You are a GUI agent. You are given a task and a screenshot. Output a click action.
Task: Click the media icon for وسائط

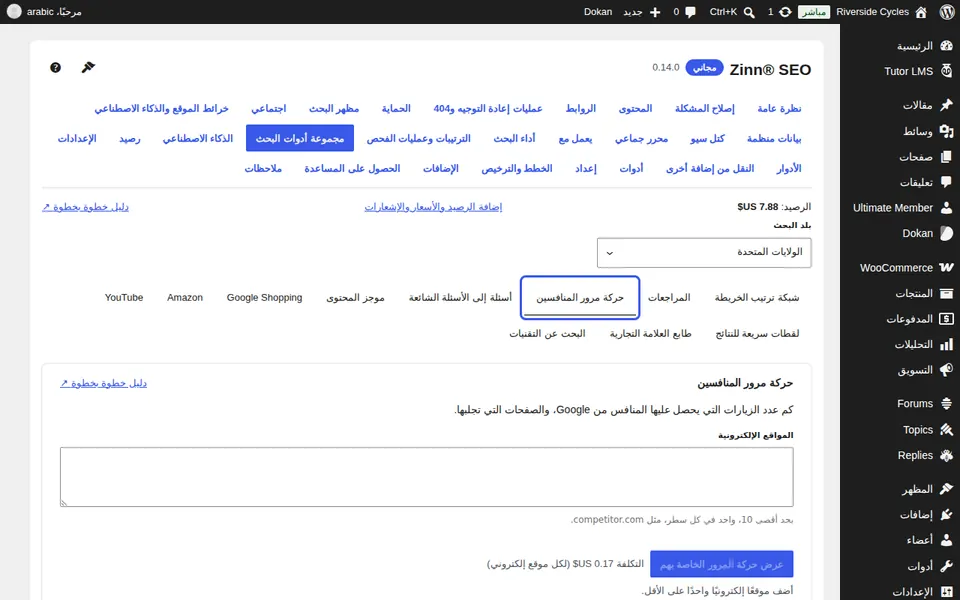point(946,131)
